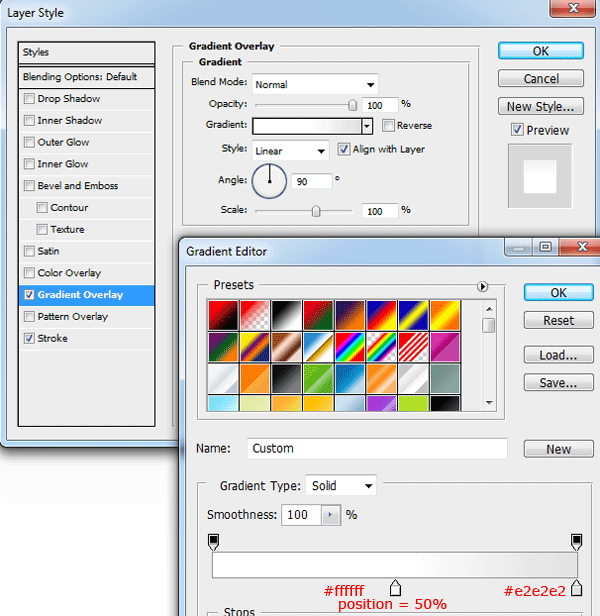600x616 pixels.
Task: Tick the Pattern Overlay checkbox
Action: coord(29,316)
